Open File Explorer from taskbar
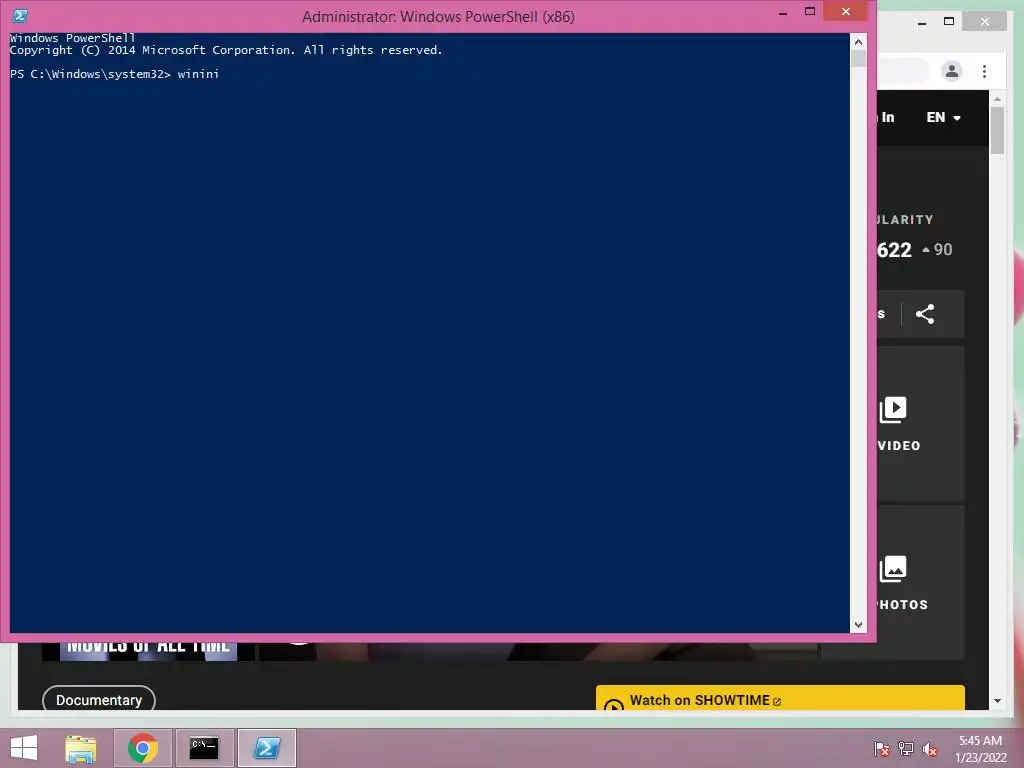Viewport: 1024px width, 768px height. click(x=81, y=748)
